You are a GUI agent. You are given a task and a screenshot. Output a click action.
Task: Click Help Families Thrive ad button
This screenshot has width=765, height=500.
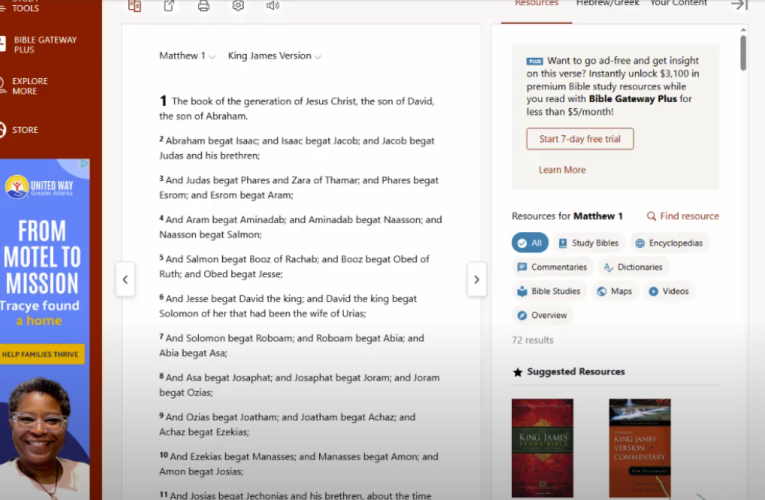coord(41,354)
